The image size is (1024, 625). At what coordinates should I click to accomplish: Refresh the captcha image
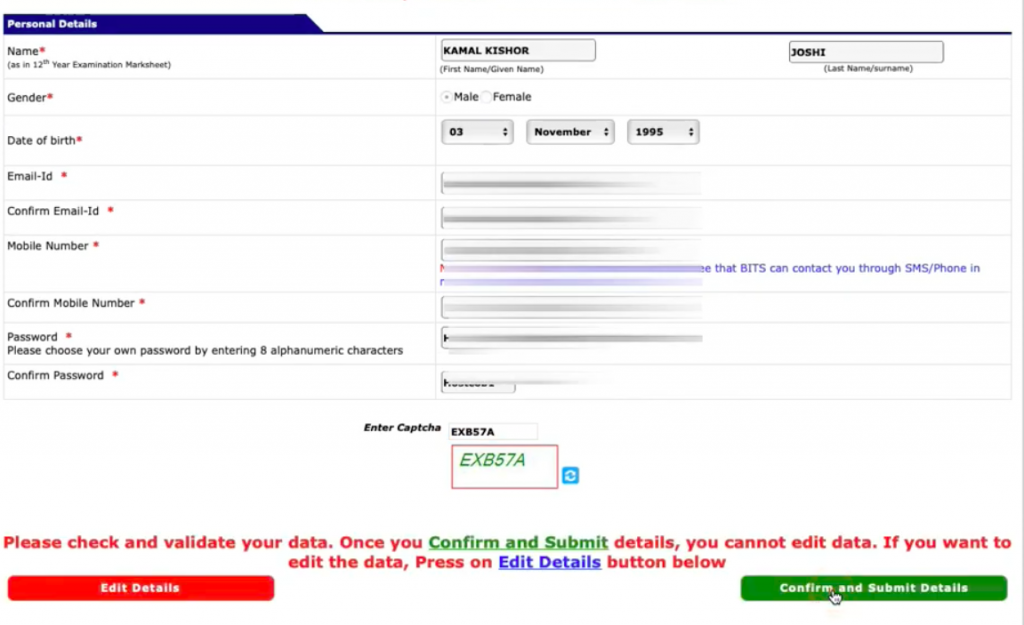(x=569, y=477)
